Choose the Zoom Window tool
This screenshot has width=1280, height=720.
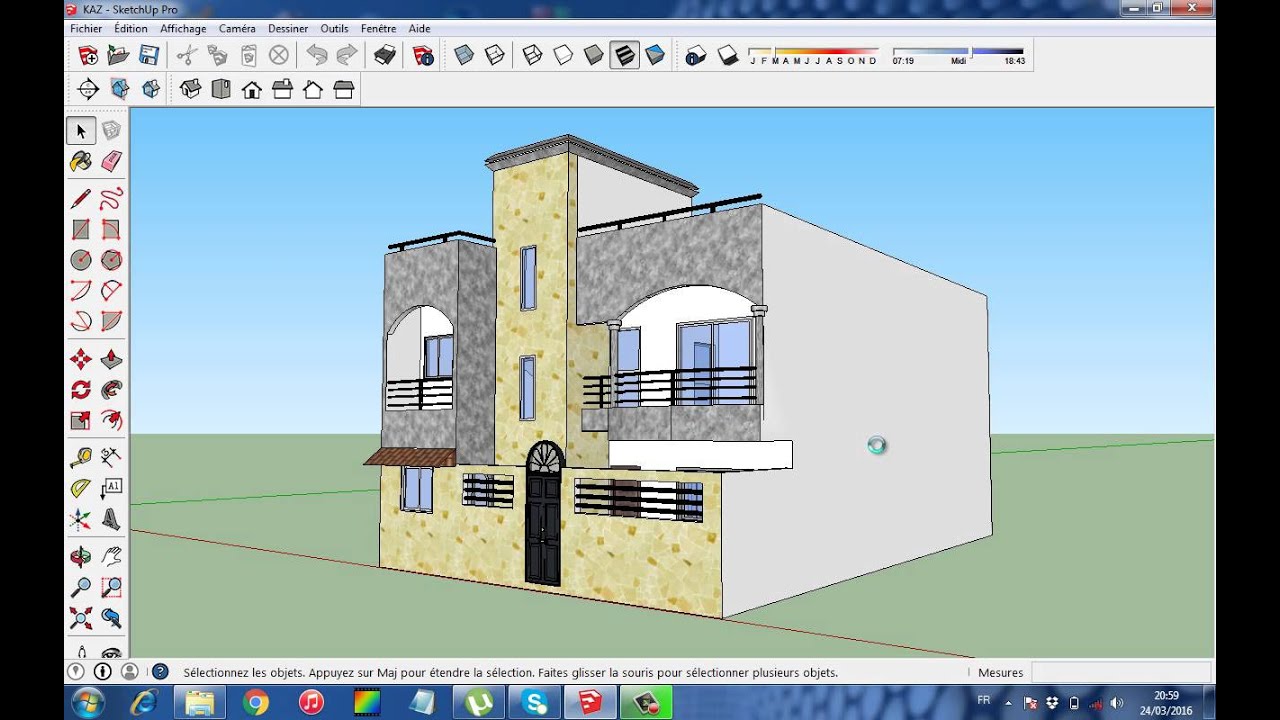tap(111, 588)
